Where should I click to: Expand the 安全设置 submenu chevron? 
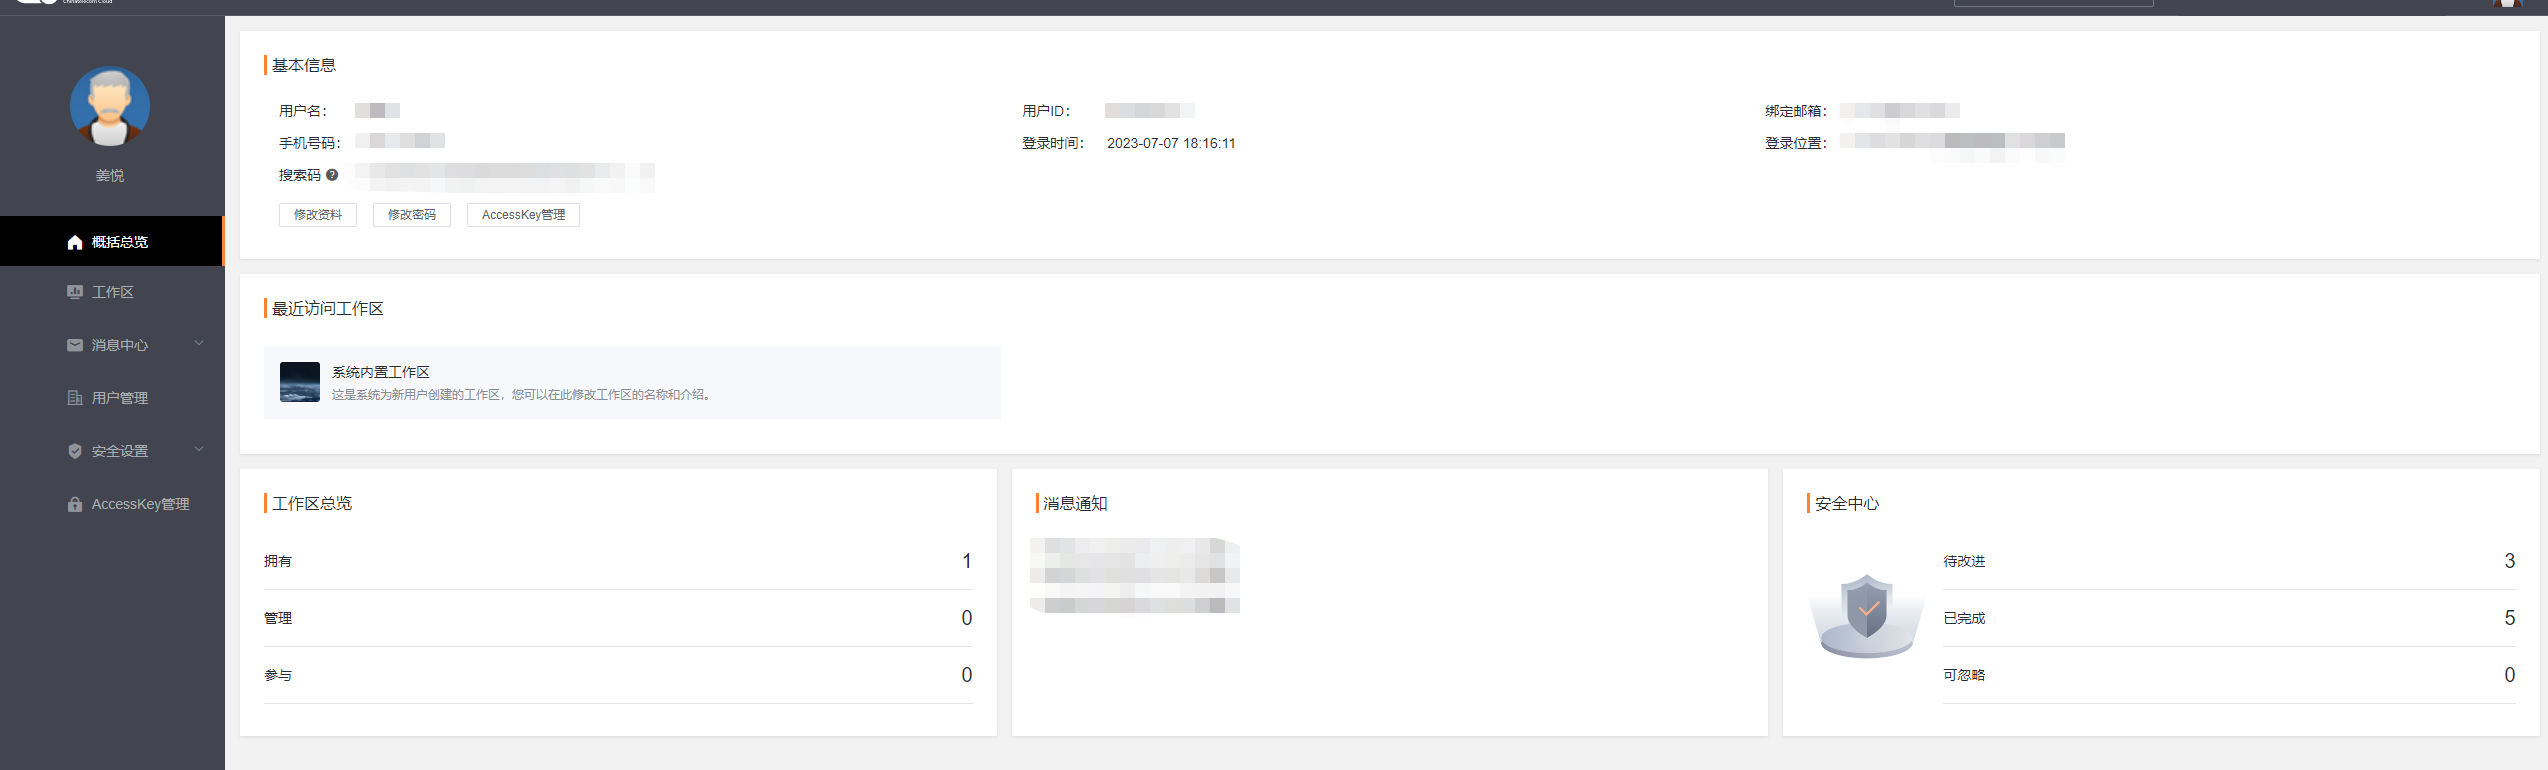[x=199, y=450]
